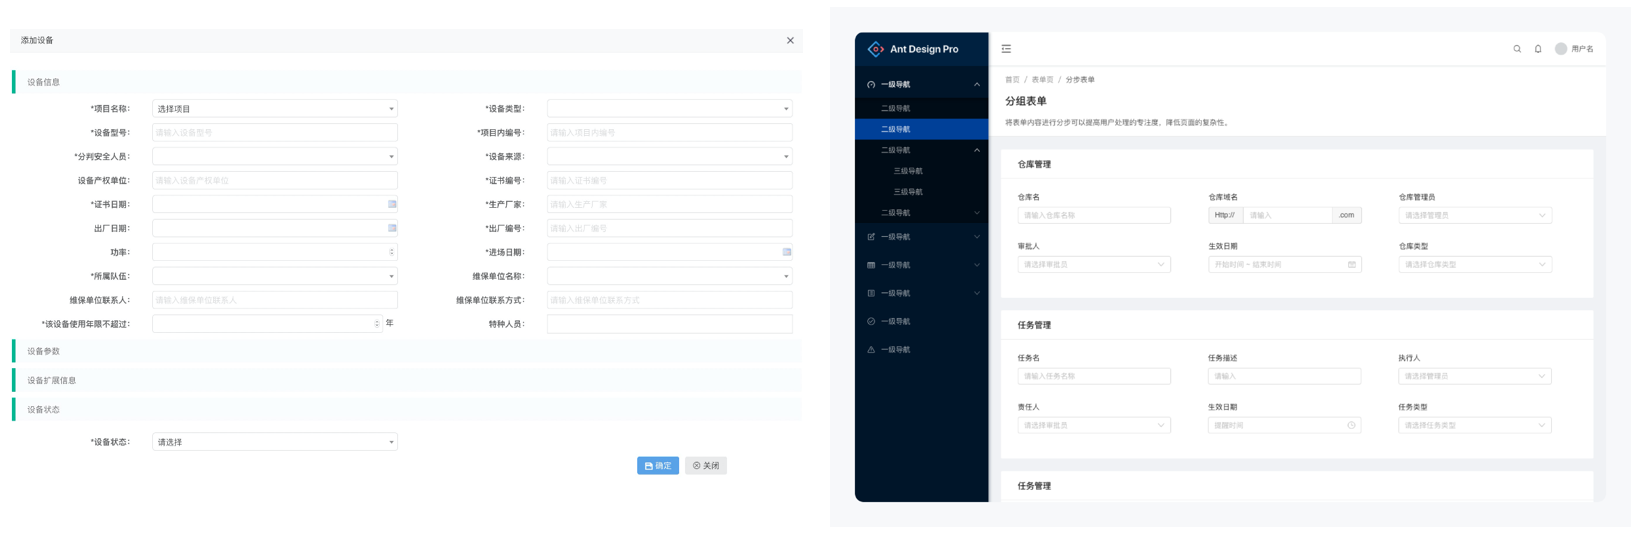The image size is (1642, 537).
Task: Focus the 任务描述 请输入 input
Action: (1284, 376)
